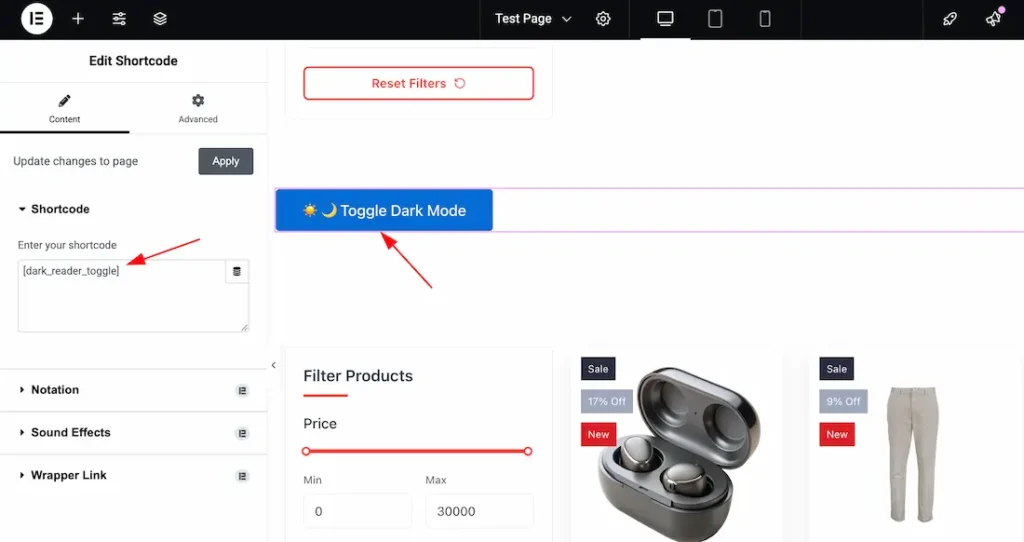This screenshot has height=542, width=1024.
Task: Click the plus icon to add element
Action: 78,19
